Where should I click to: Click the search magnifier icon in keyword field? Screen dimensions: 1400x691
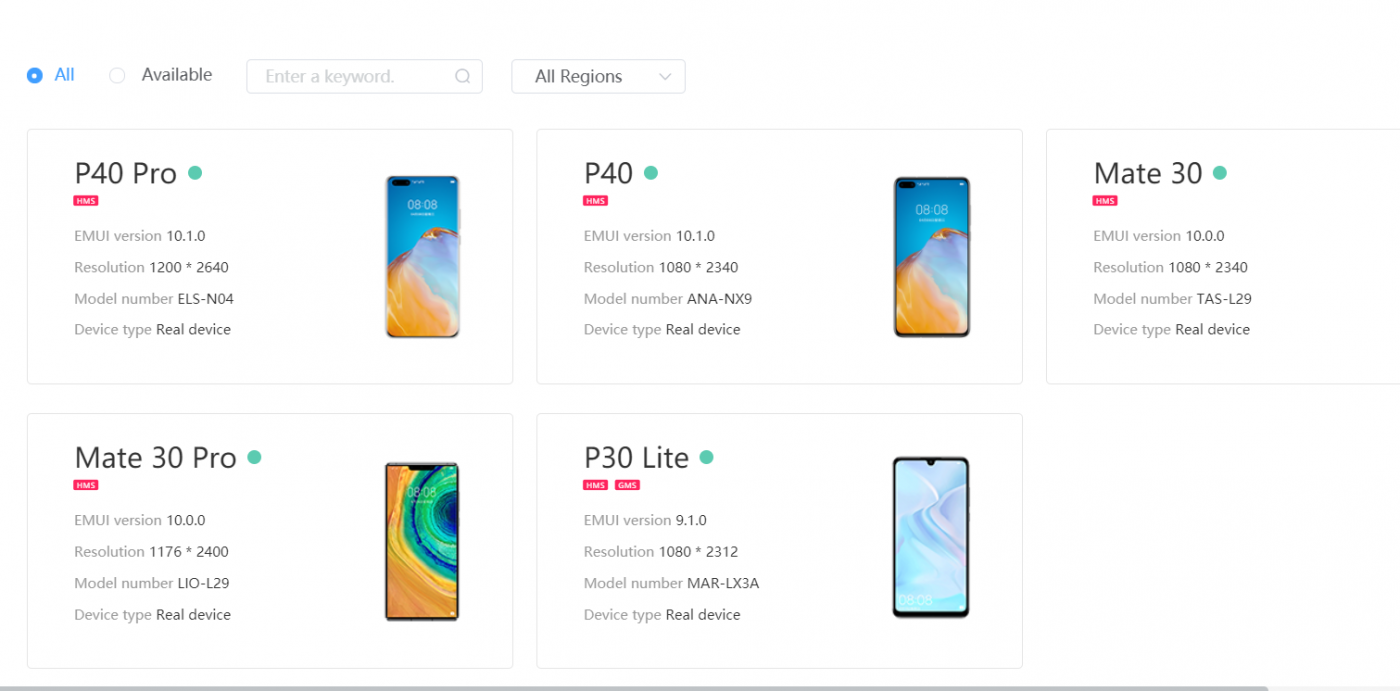pyautogui.click(x=462, y=76)
